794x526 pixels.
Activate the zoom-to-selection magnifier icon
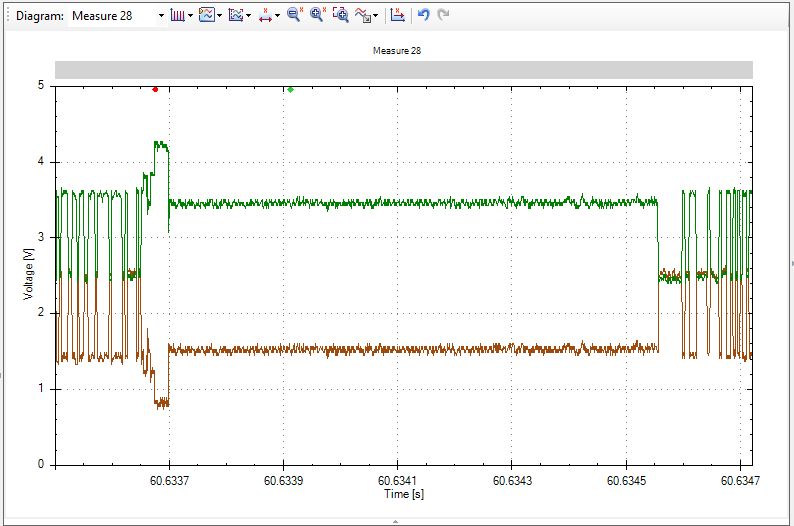[x=340, y=15]
